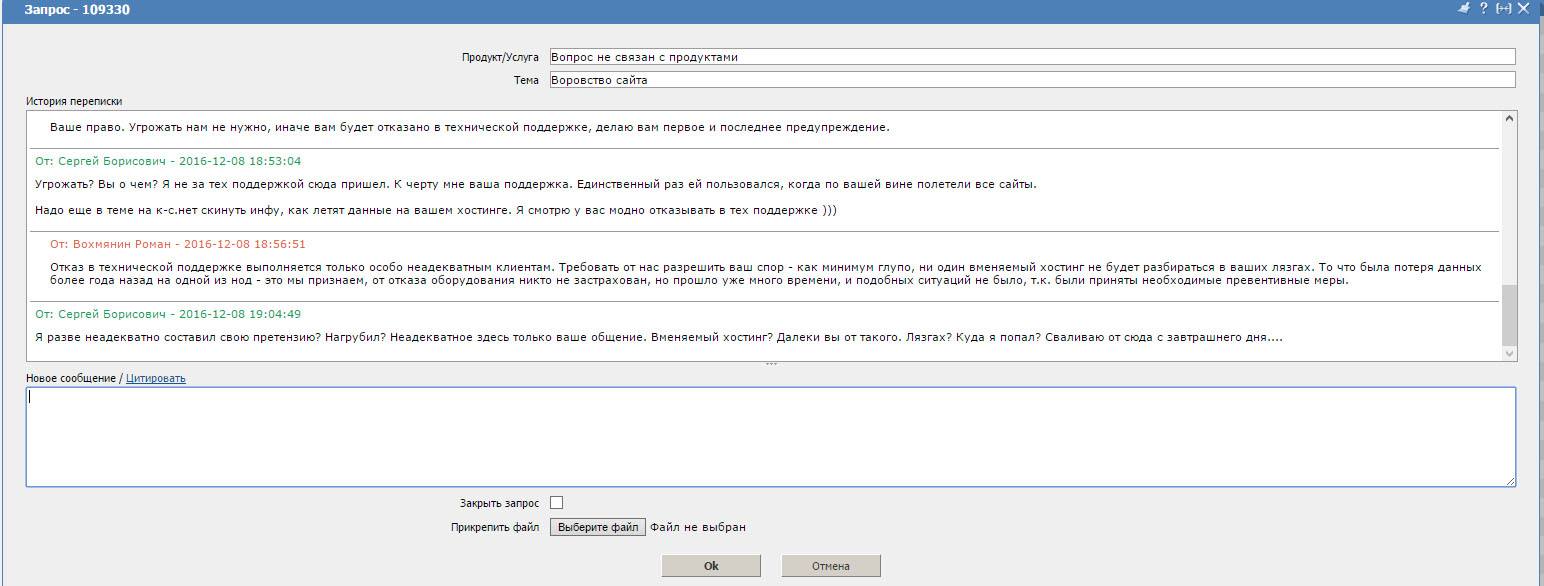Click the width toggle icon in title bar
1544x586 pixels.
[x=1503, y=8]
